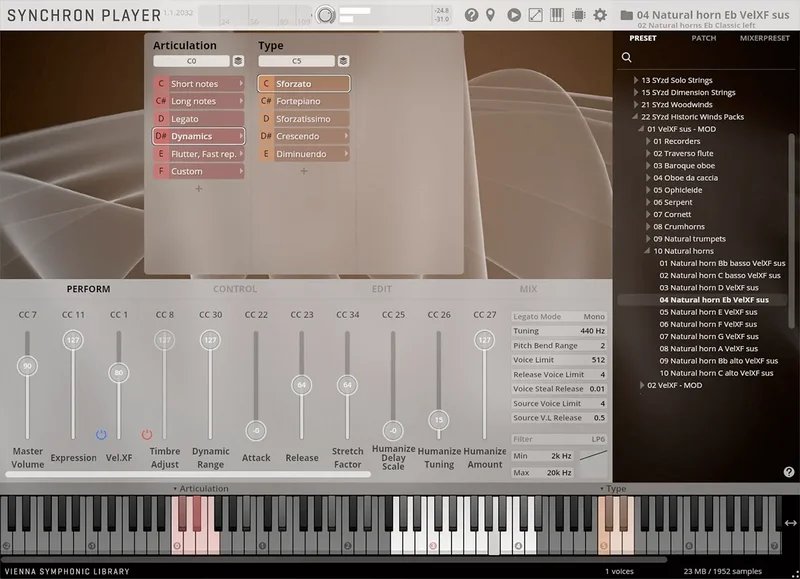800x579 pixels.
Task: Click Tuning 440 Hz value field
Action: pyautogui.click(x=559, y=331)
